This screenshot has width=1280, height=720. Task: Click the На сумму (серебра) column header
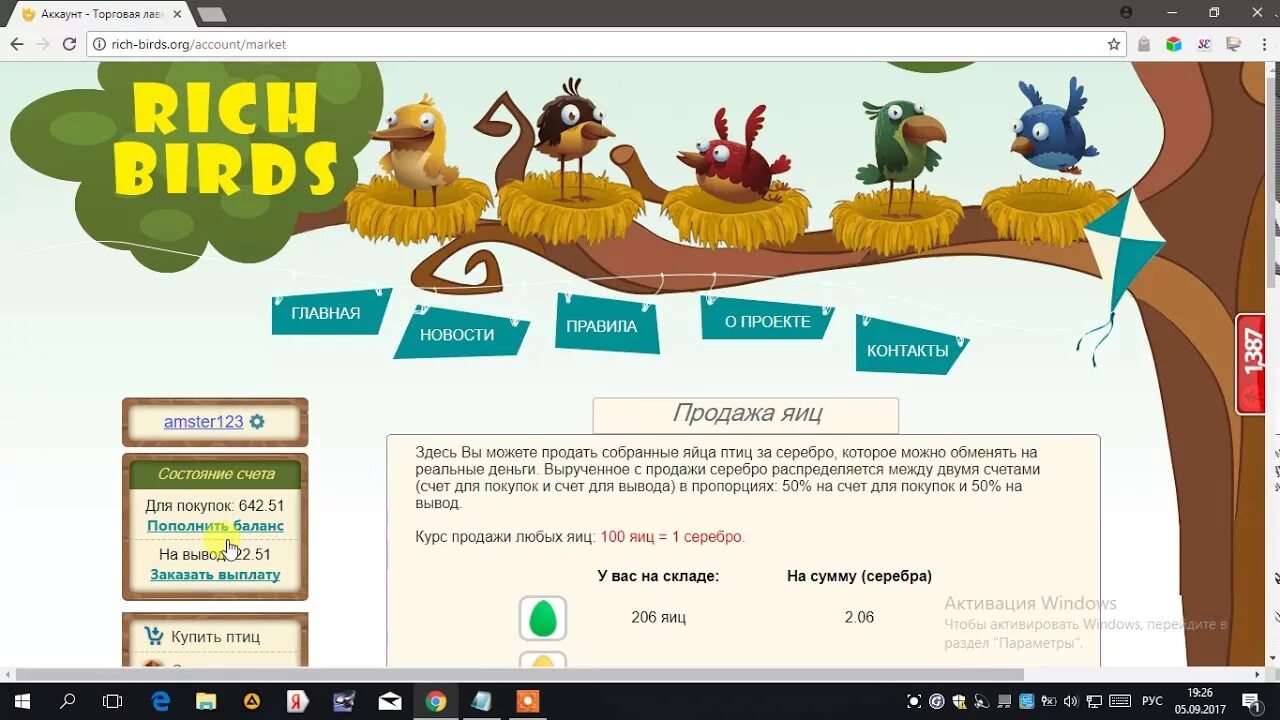859,576
